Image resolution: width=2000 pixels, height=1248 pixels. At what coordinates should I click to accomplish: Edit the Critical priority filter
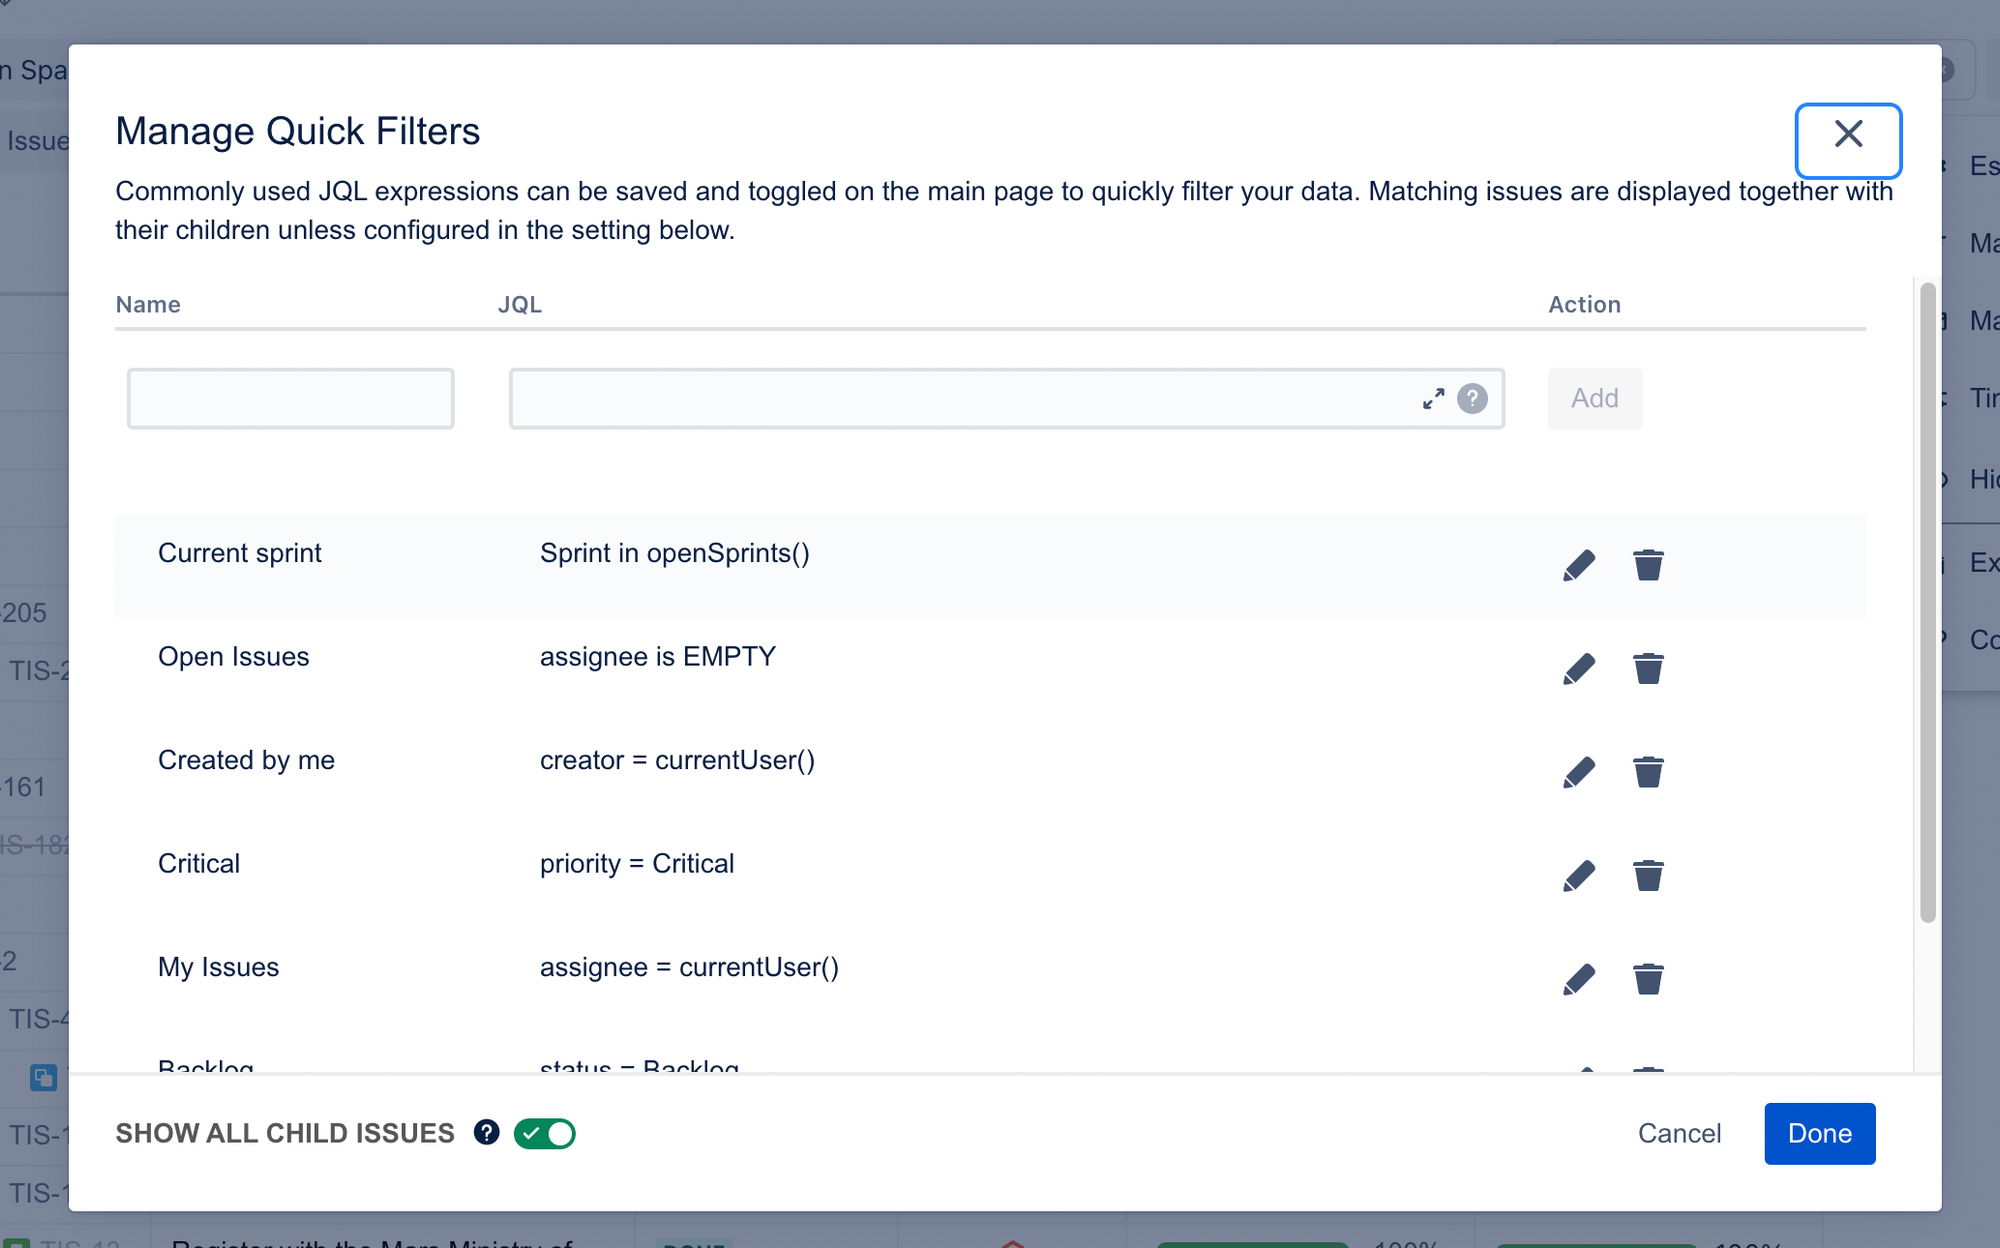pos(1579,876)
